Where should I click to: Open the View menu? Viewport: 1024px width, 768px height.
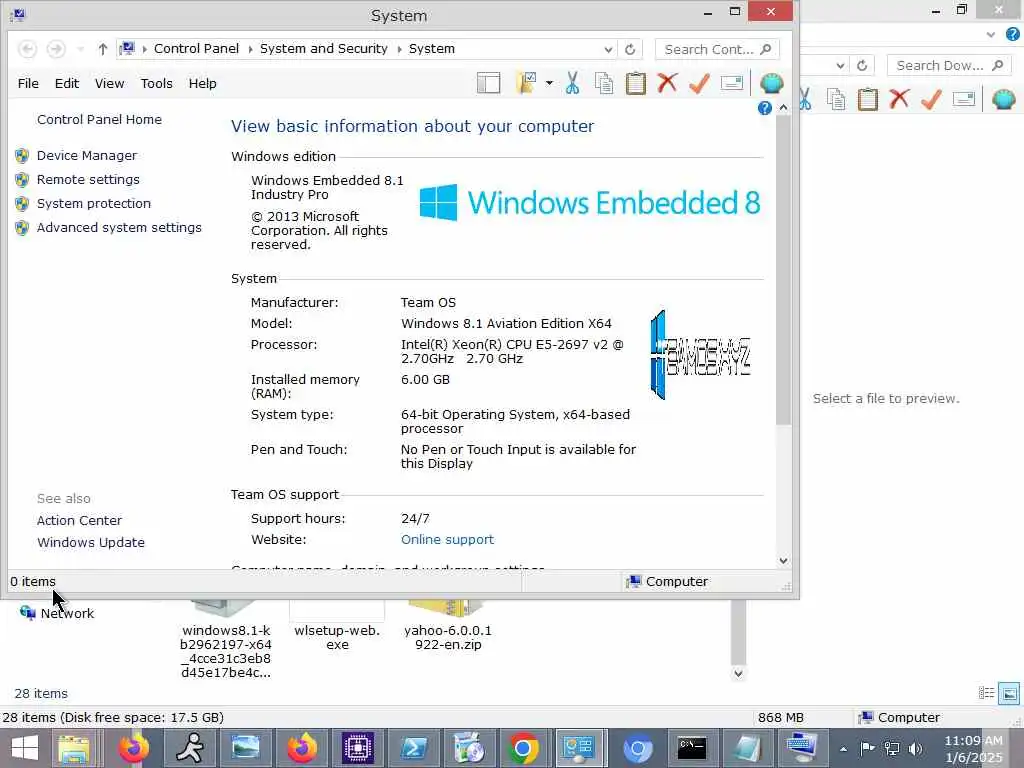109,84
